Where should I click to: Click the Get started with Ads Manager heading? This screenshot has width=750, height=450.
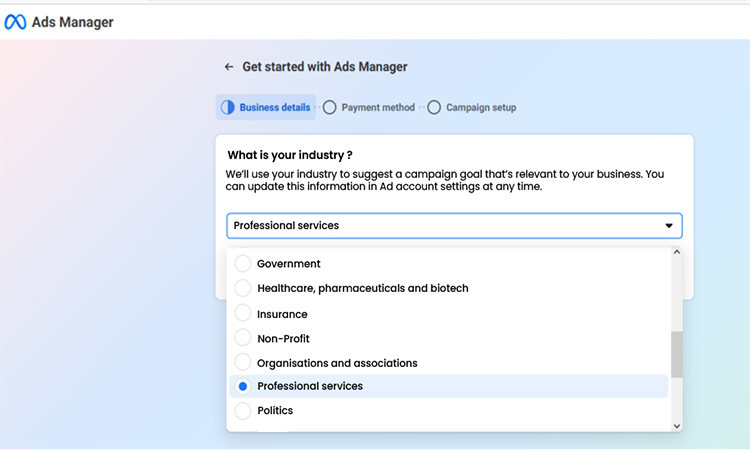click(325, 67)
